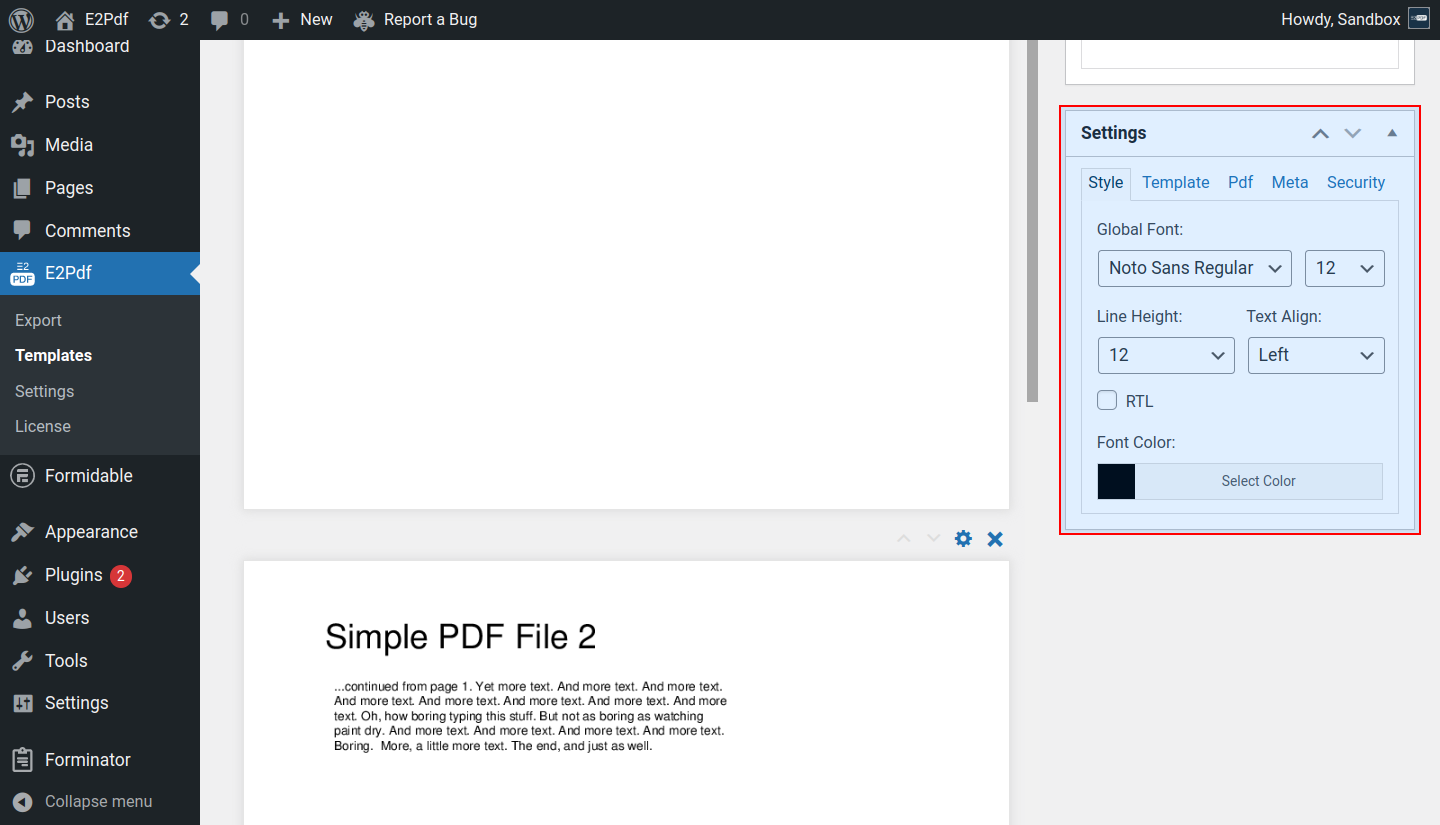
Task: Click the Collapse menu sidebar item
Action: tap(98, 801)
